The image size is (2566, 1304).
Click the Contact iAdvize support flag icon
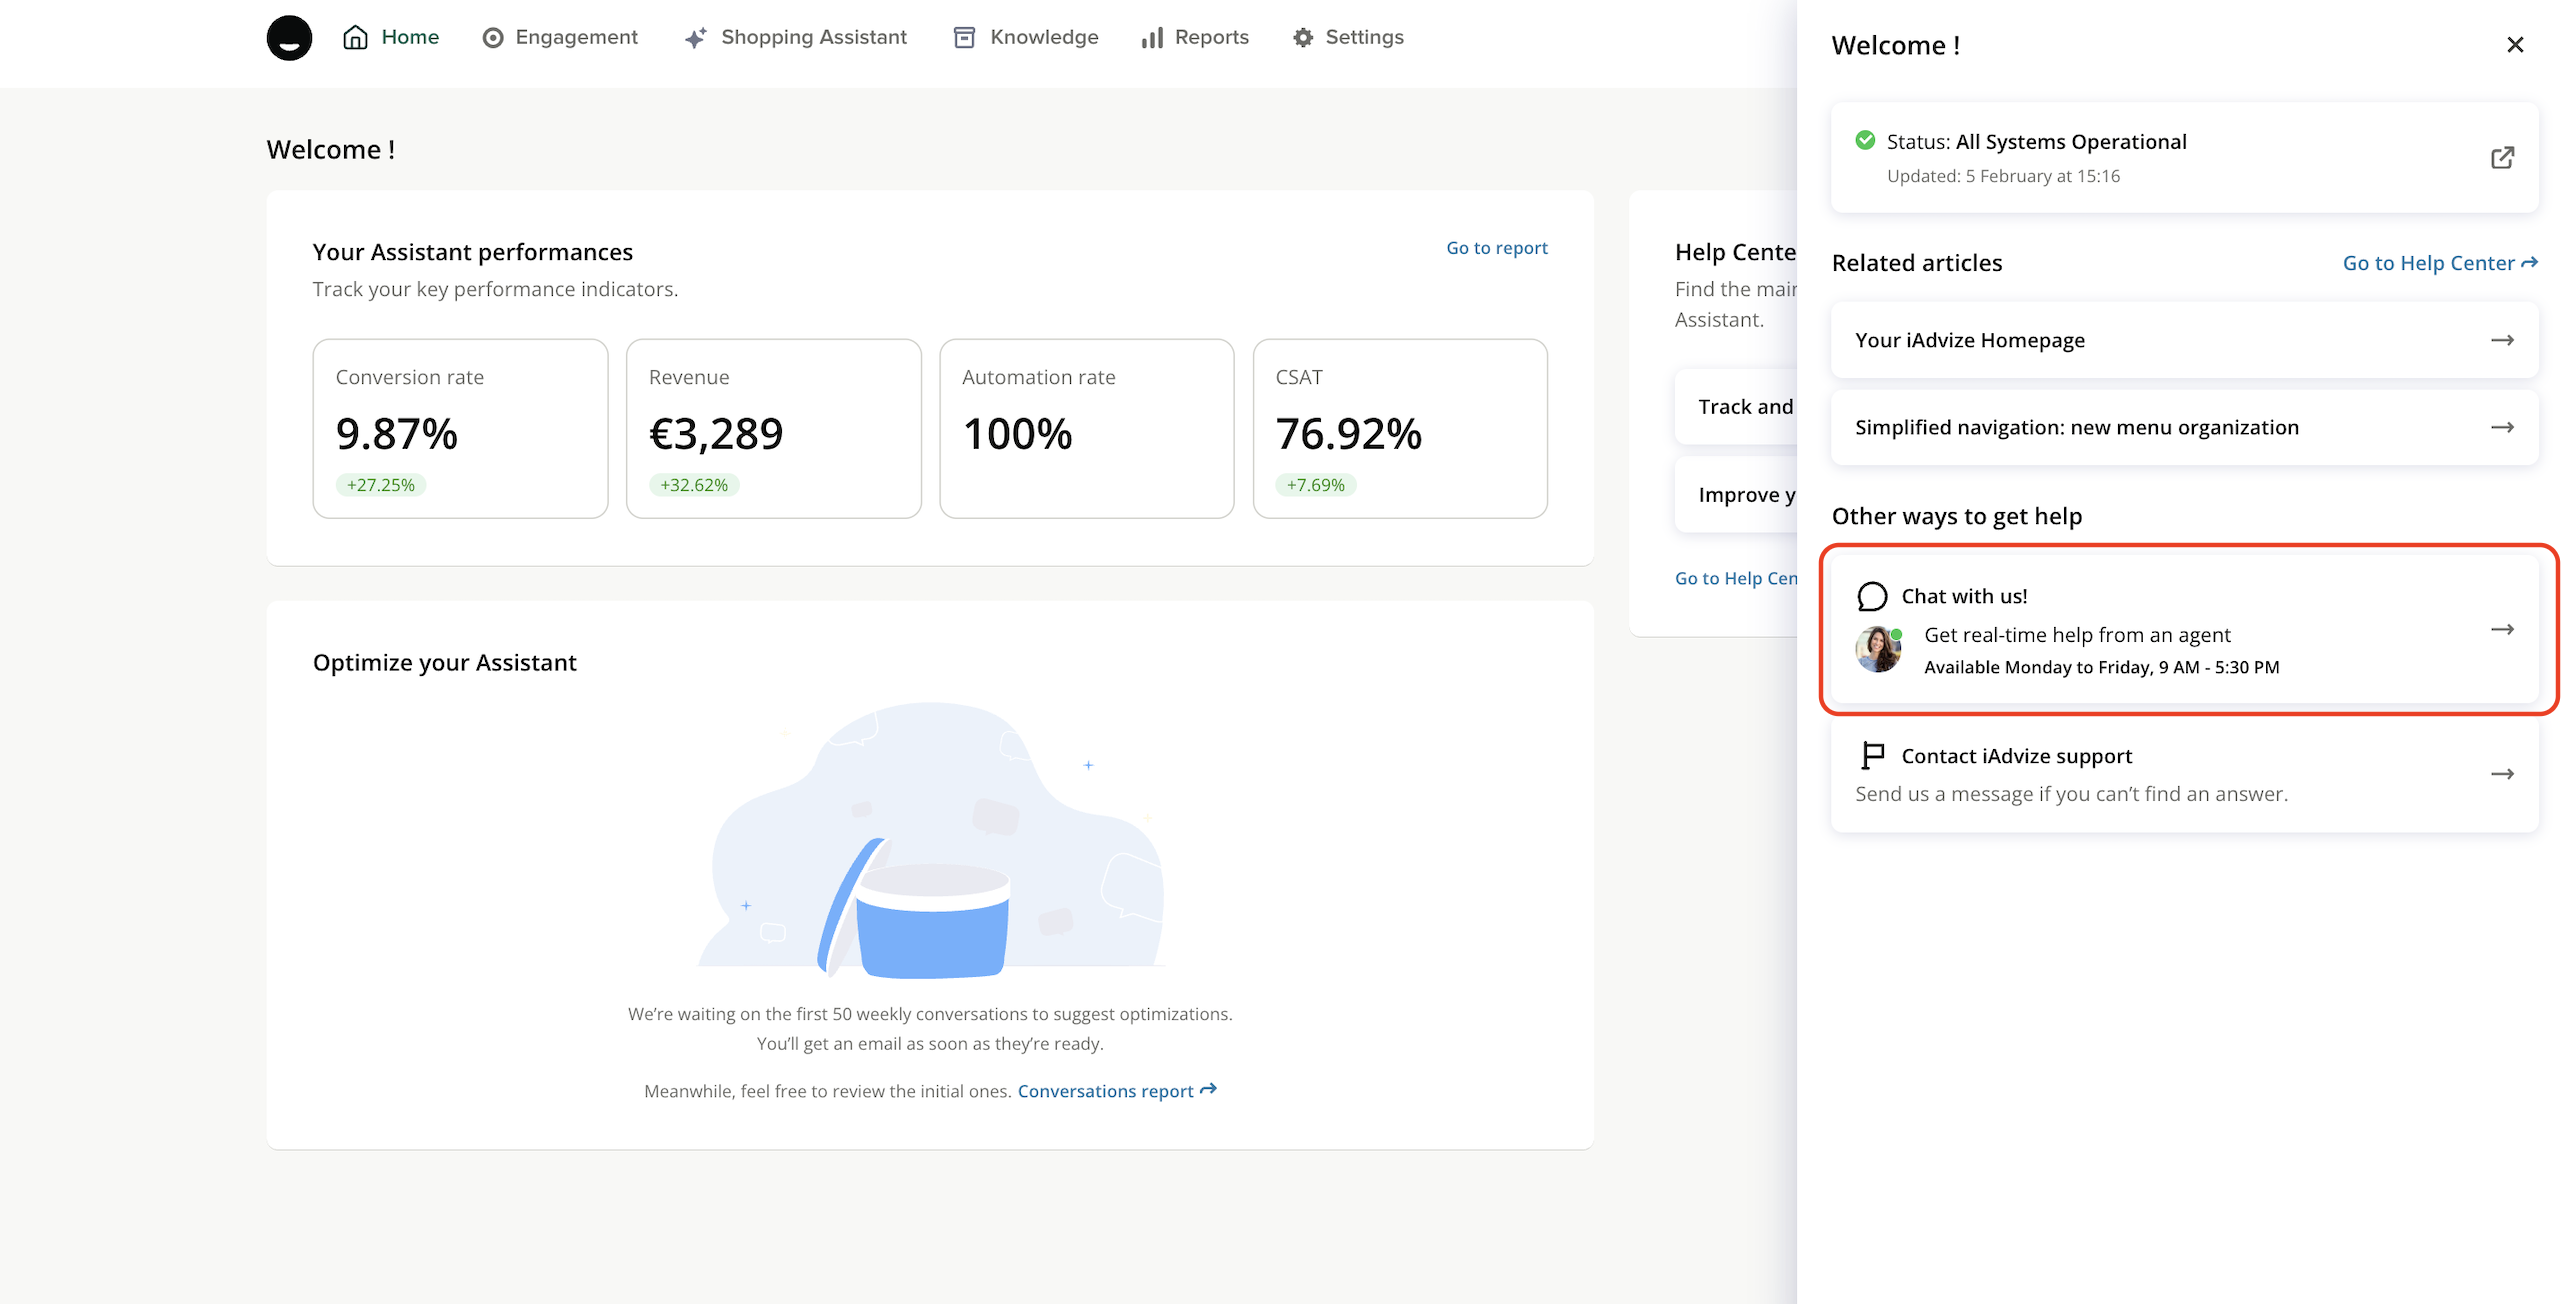tap(1872, 756)
